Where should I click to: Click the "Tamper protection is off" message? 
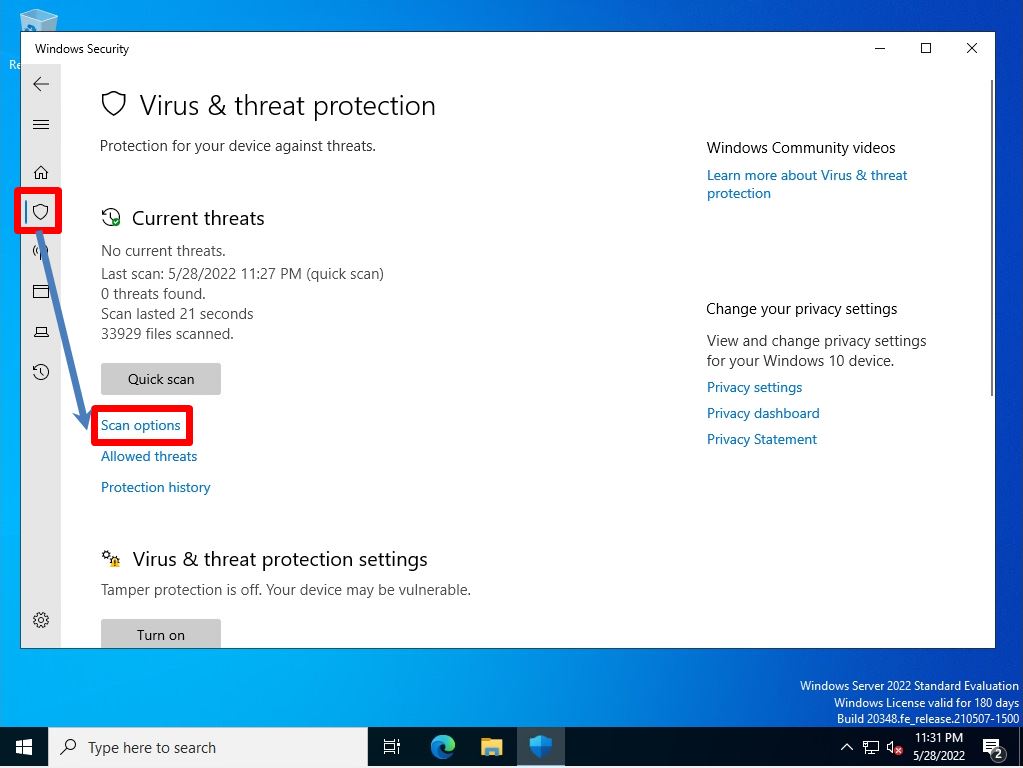pos(286,590)
